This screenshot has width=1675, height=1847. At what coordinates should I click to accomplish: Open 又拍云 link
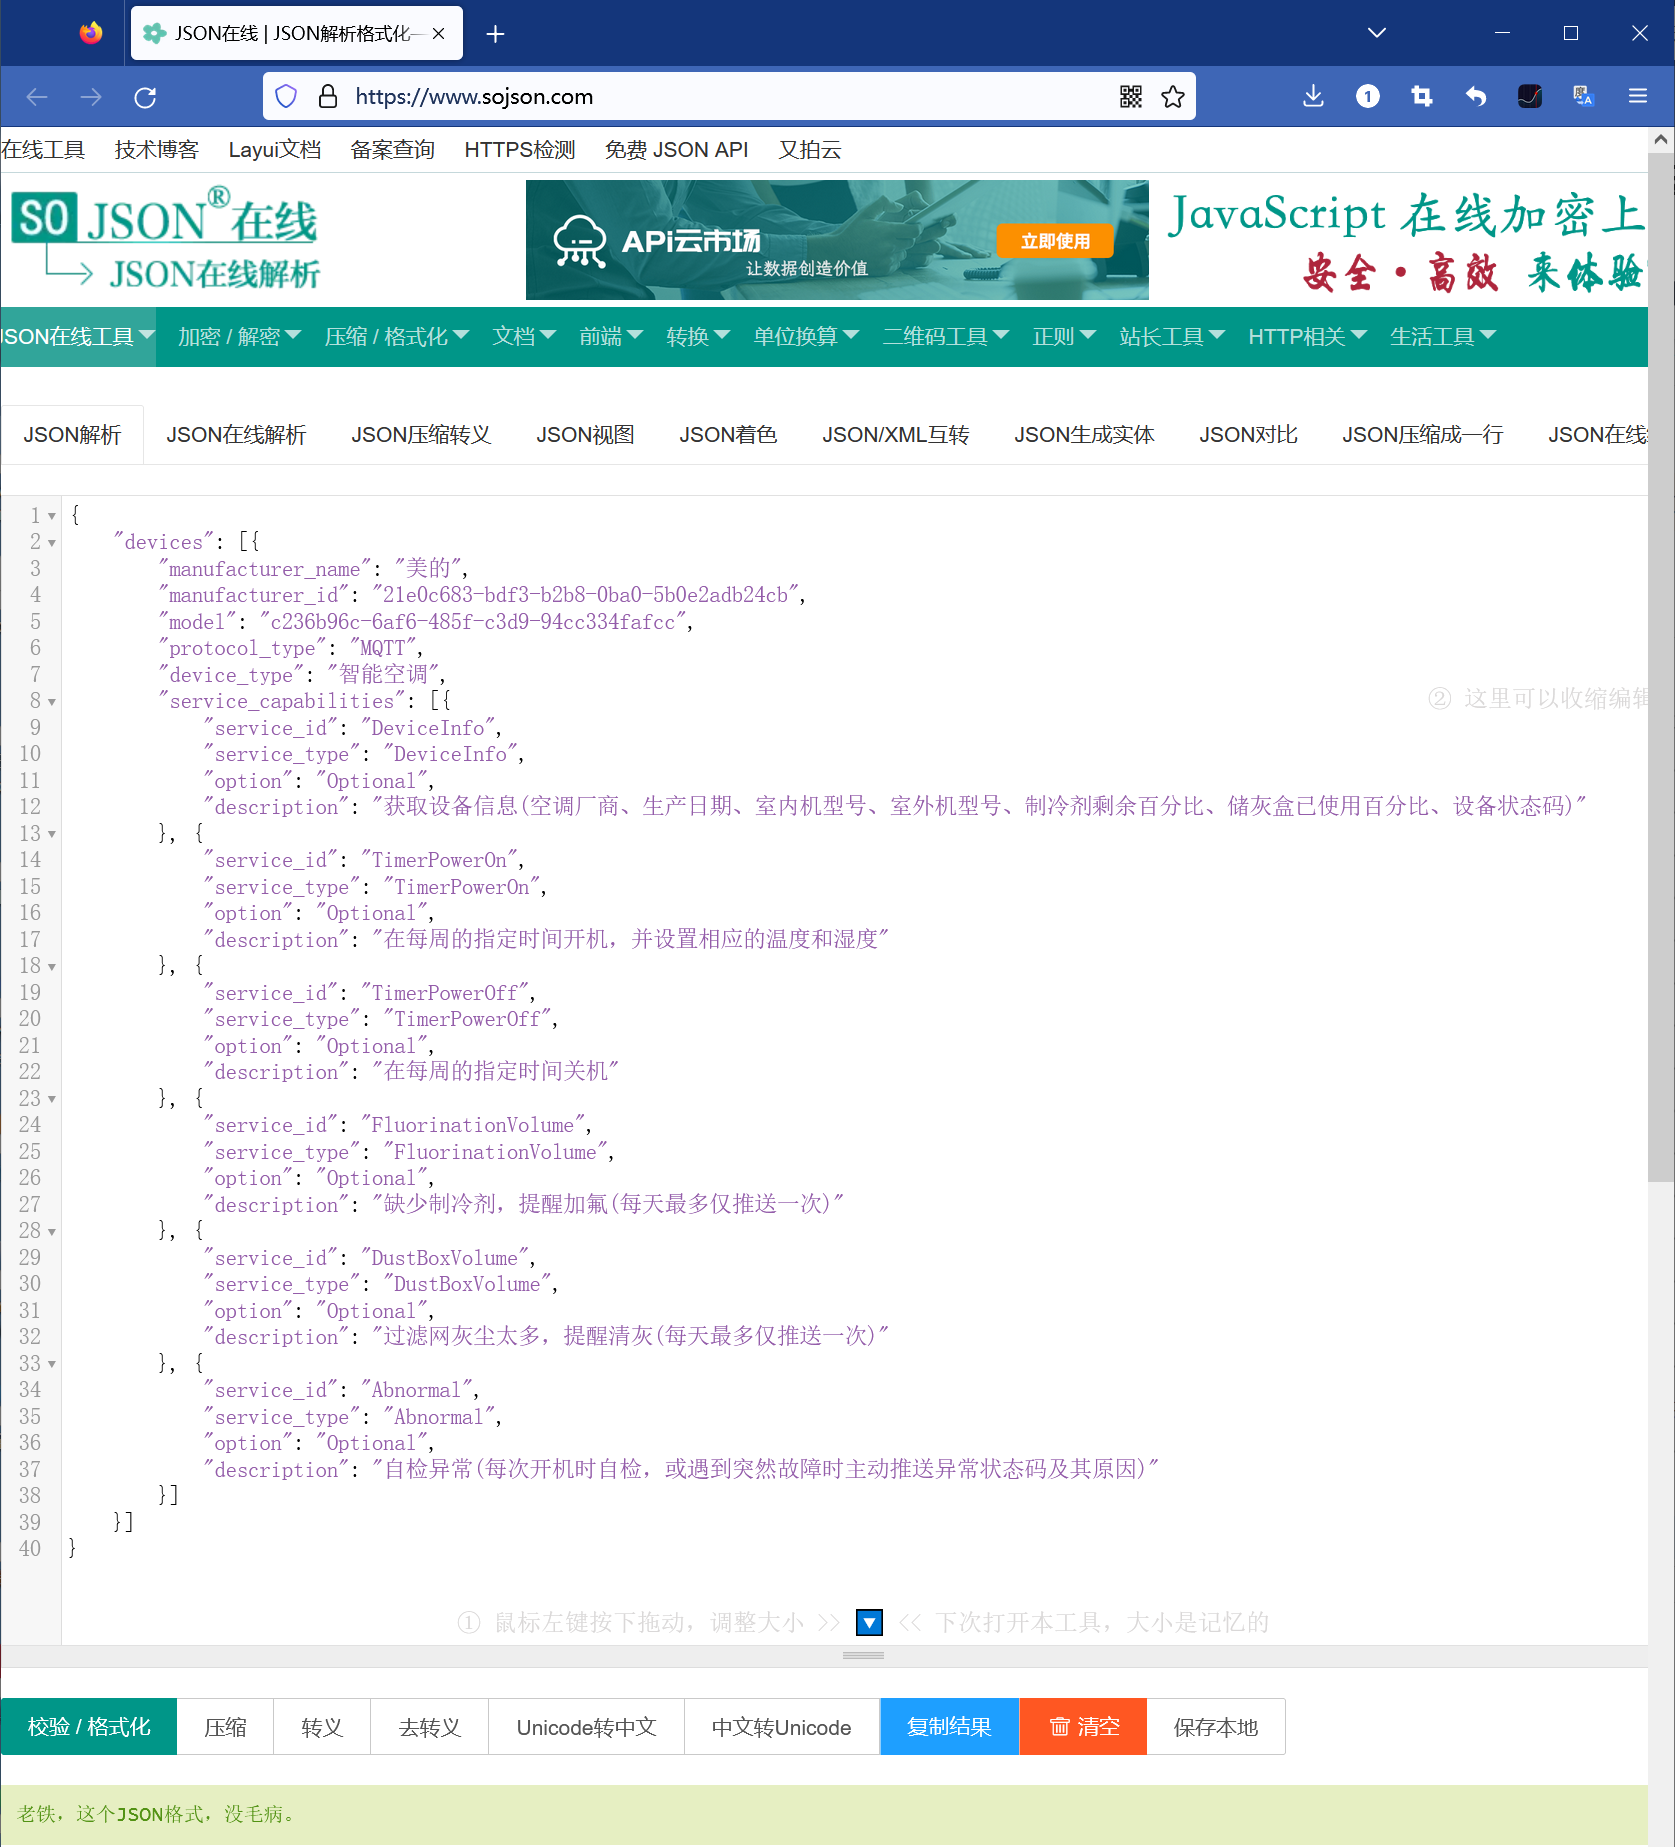pyautogui.click(x=810, y=150)
